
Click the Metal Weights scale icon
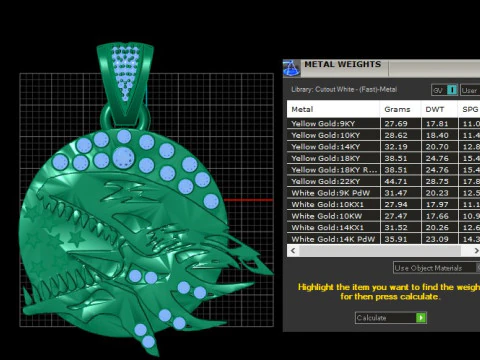(x=291, y=68)
